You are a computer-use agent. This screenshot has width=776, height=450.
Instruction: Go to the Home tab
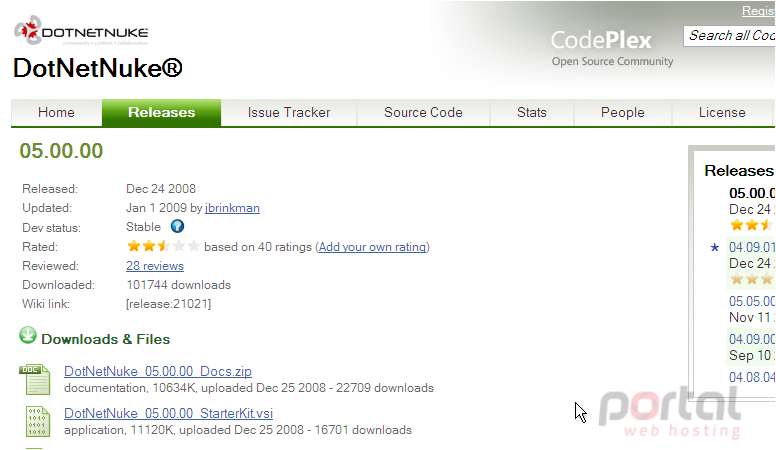pyautogui.click(x=56, y=112)
